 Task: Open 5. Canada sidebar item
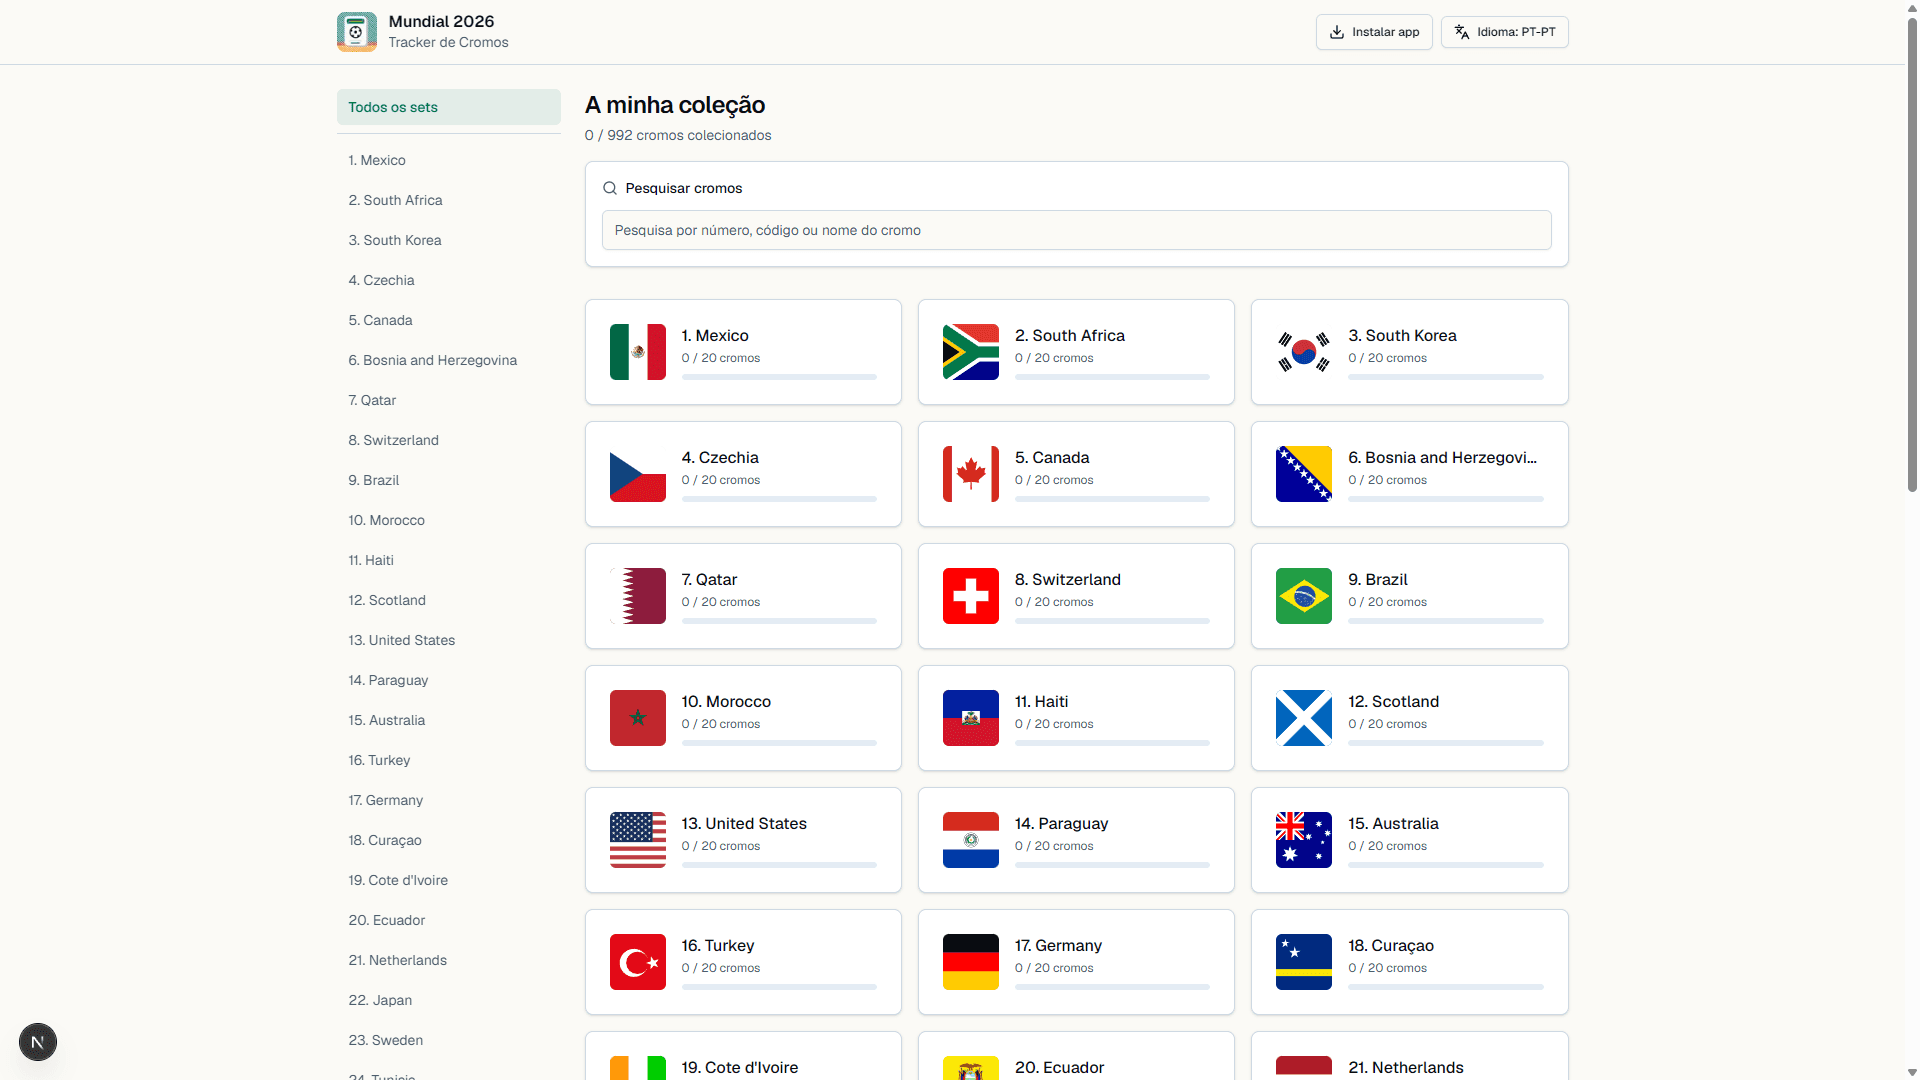pyautogui.click(x=449, y=320)
